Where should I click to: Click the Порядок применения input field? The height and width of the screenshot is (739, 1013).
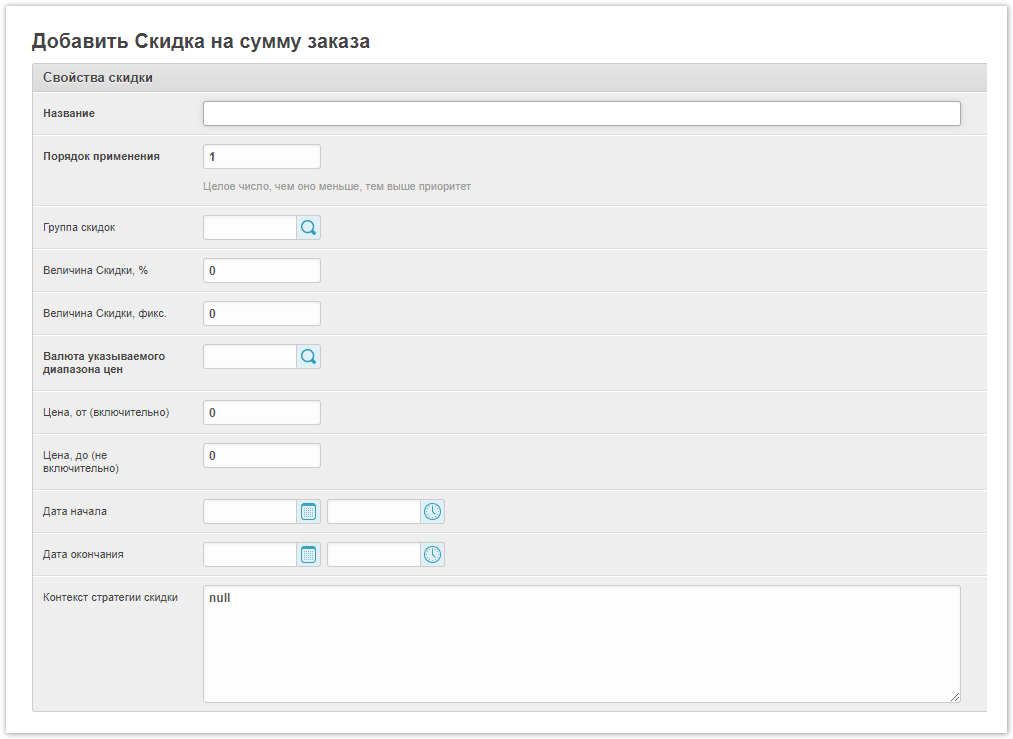[x=261, y=157]
